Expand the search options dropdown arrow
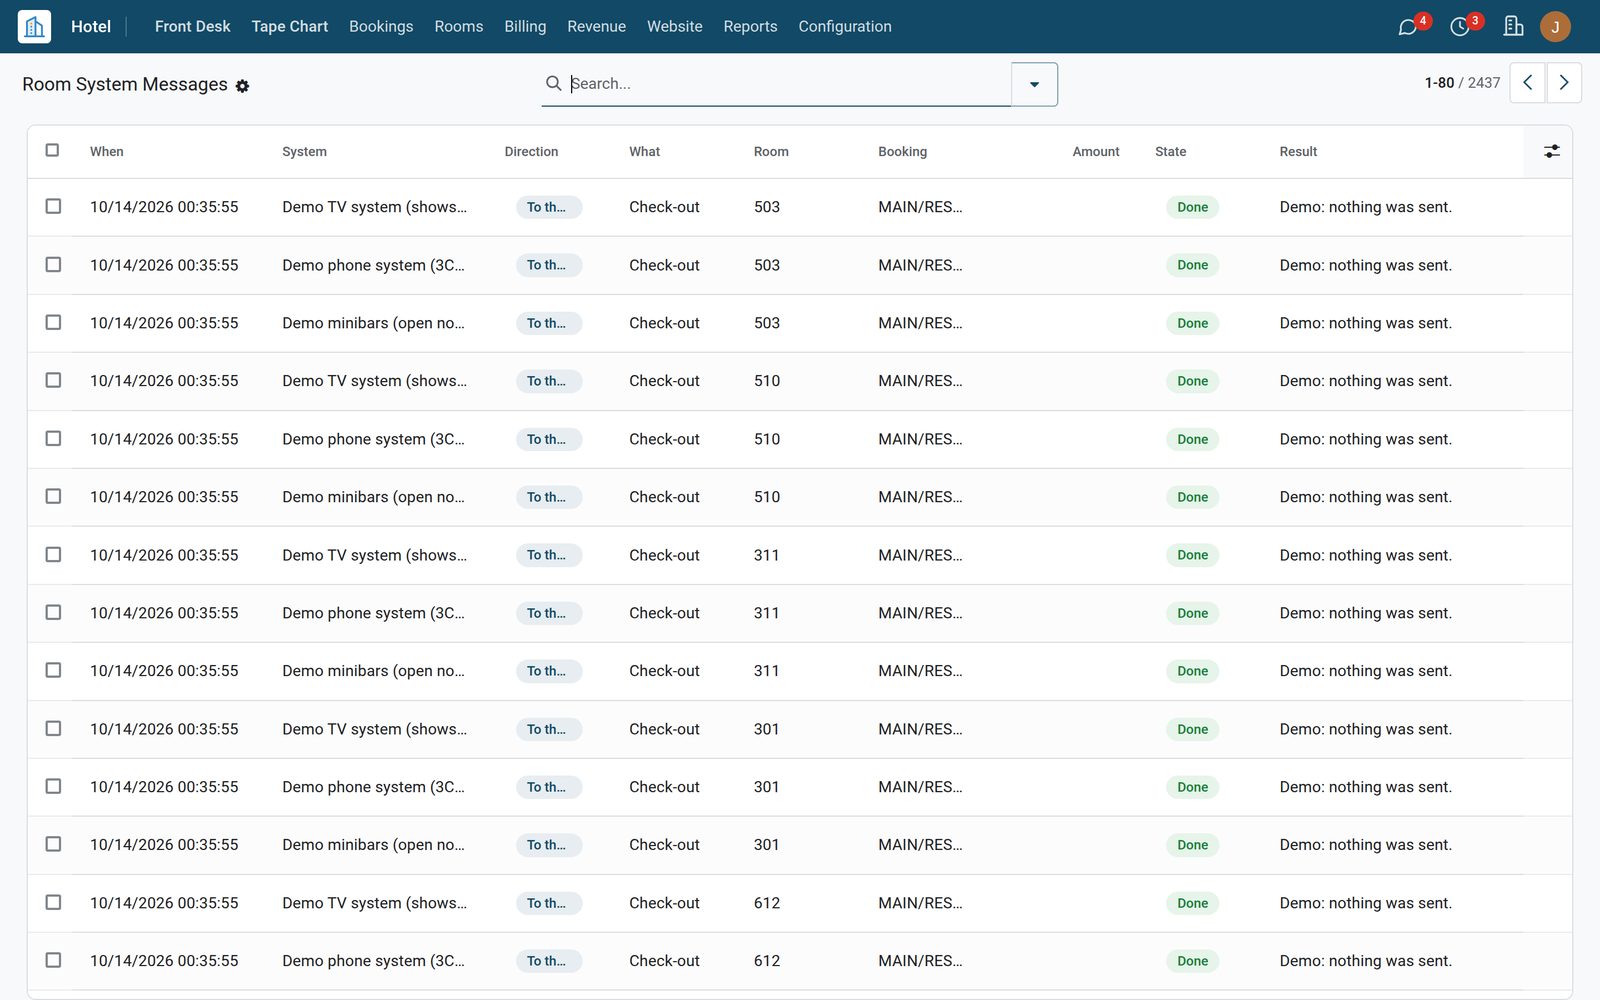The image size is (1600, 1000). coord(1034,84)
